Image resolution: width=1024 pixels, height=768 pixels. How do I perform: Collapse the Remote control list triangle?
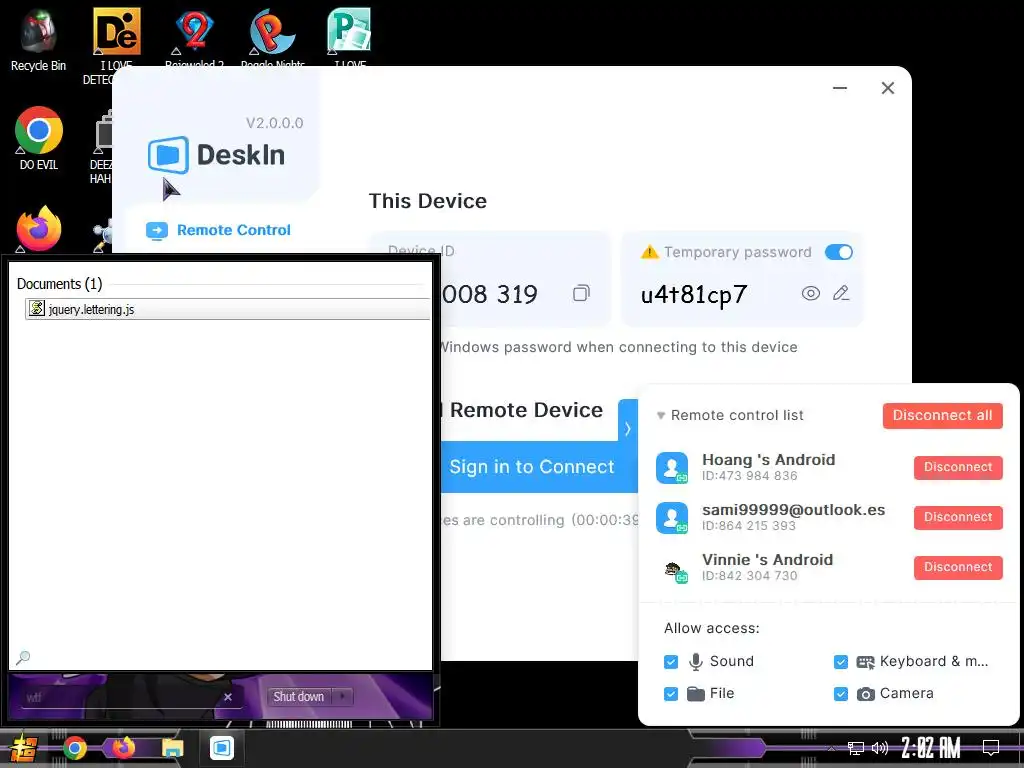point(661,415)
